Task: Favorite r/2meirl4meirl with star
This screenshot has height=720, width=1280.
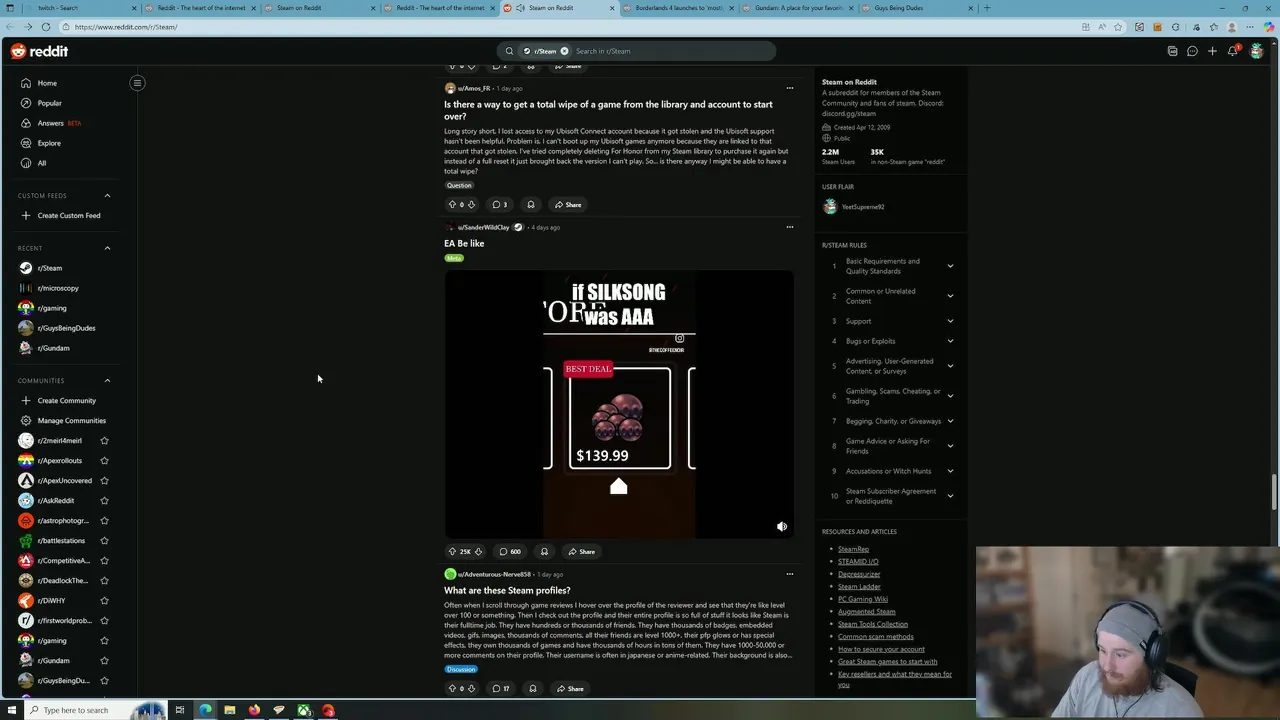Action: point(104,440)
